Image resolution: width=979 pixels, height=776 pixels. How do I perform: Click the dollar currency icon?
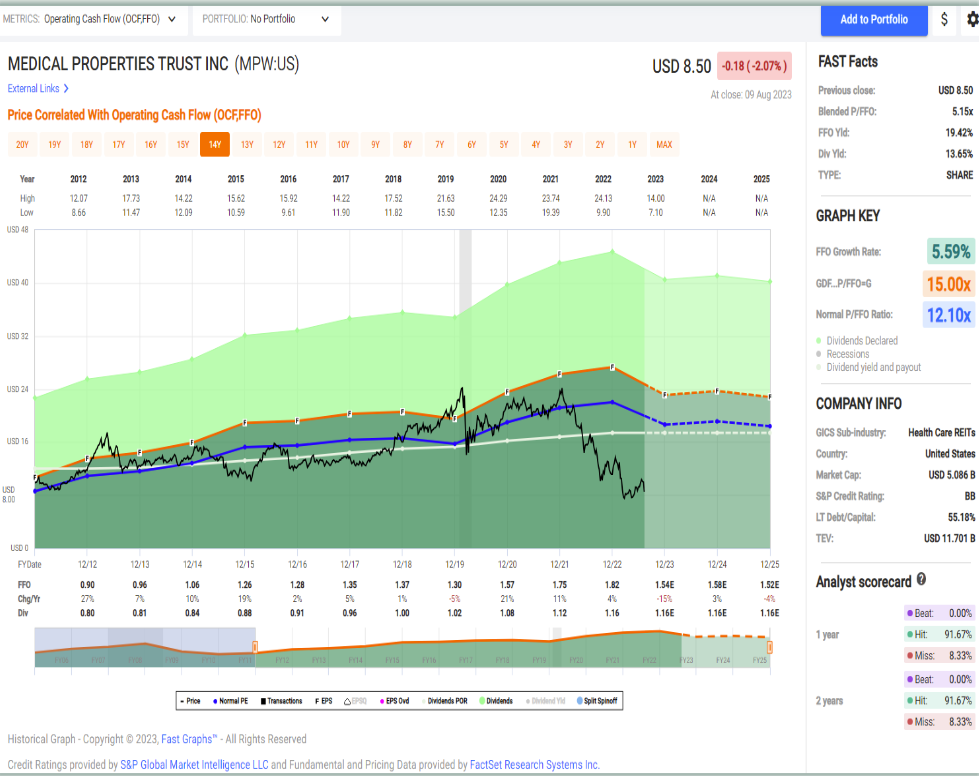pos(944,19)
